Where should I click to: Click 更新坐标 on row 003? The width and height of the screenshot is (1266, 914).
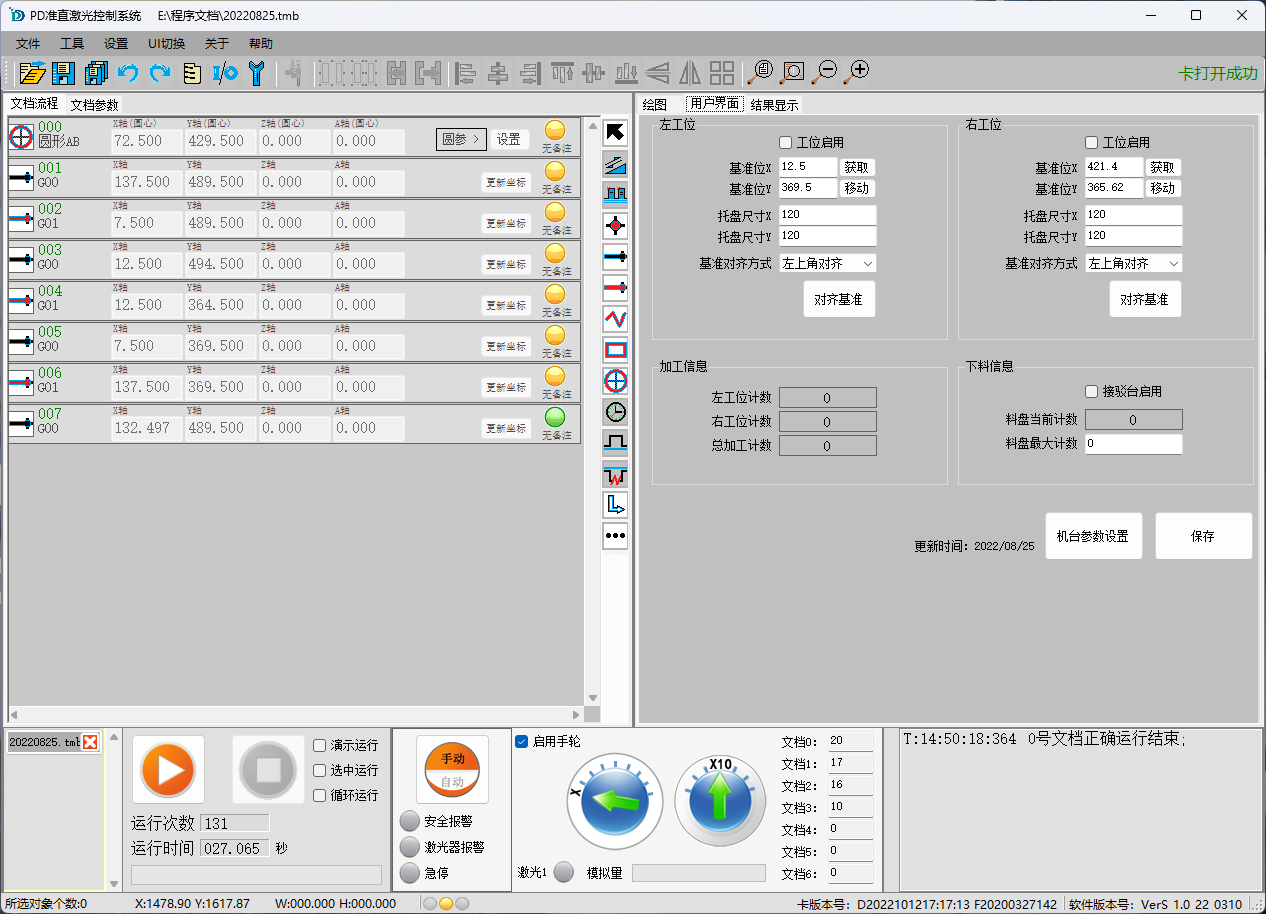(x=506, y=264)
